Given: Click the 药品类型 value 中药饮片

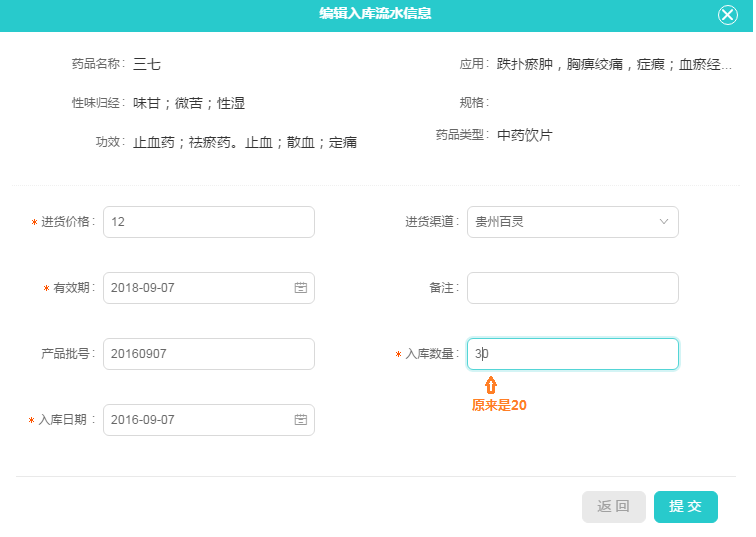Looking at the screenshot, I should click(524, 135).
